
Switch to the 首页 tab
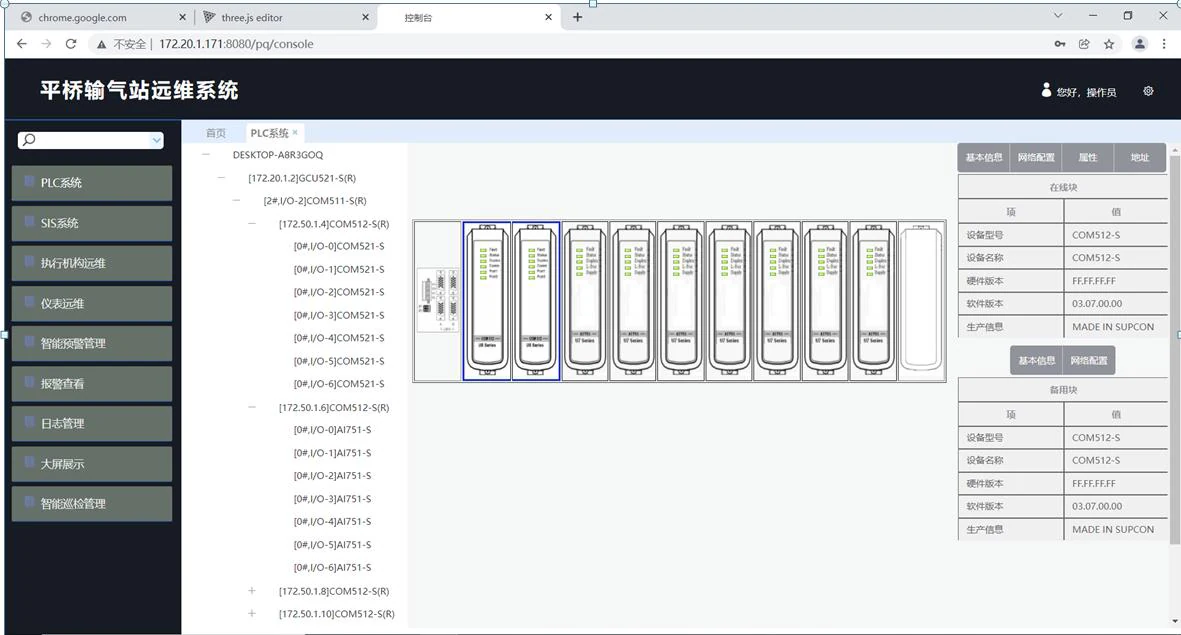coord(215,133)
